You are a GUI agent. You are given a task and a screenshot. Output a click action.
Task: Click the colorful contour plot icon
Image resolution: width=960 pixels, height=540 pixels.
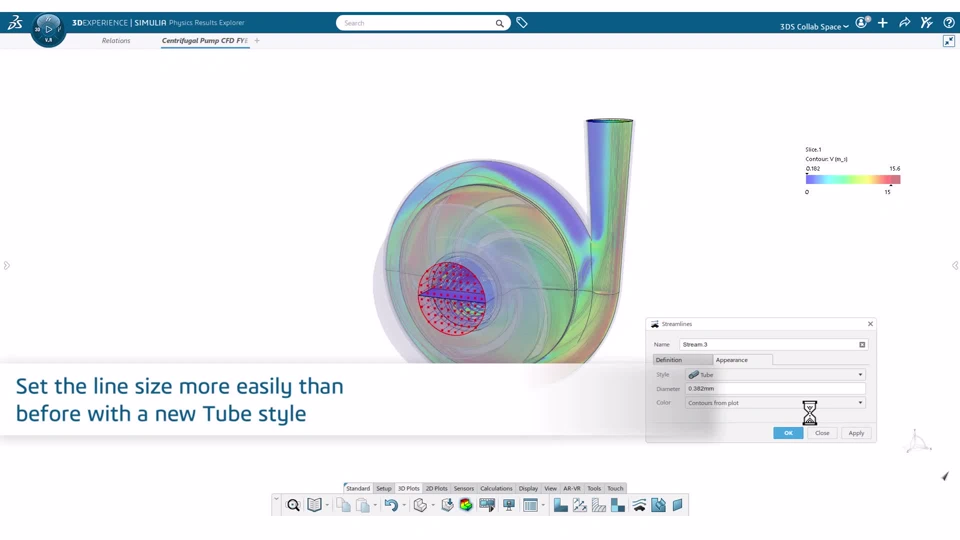coord(467,505)
